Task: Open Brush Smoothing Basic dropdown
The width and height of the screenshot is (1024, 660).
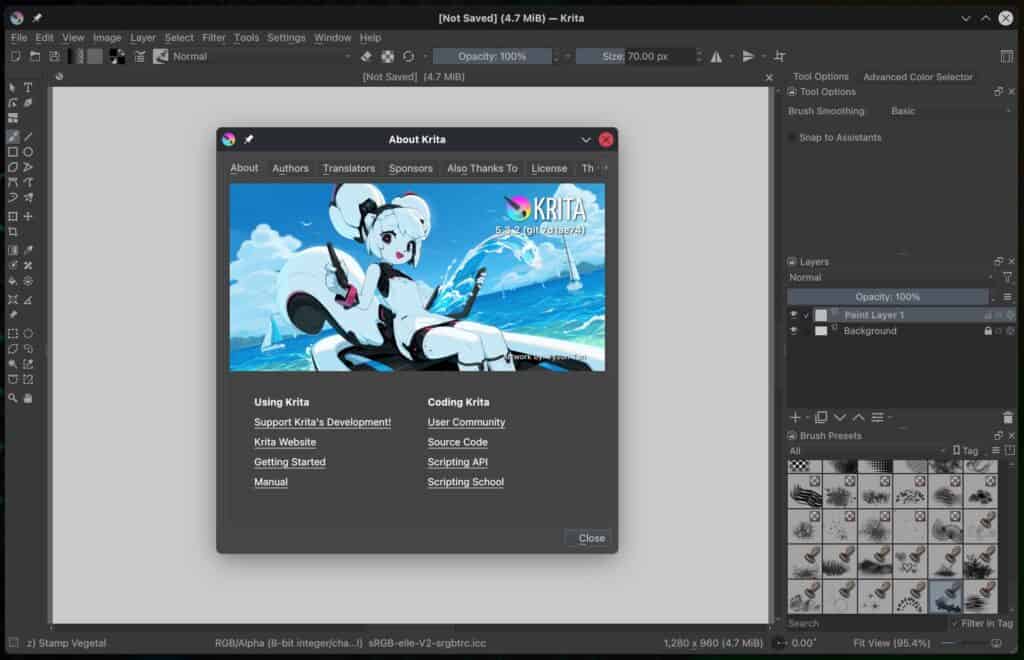Action: pyautogui.click(x=950, y=112)
